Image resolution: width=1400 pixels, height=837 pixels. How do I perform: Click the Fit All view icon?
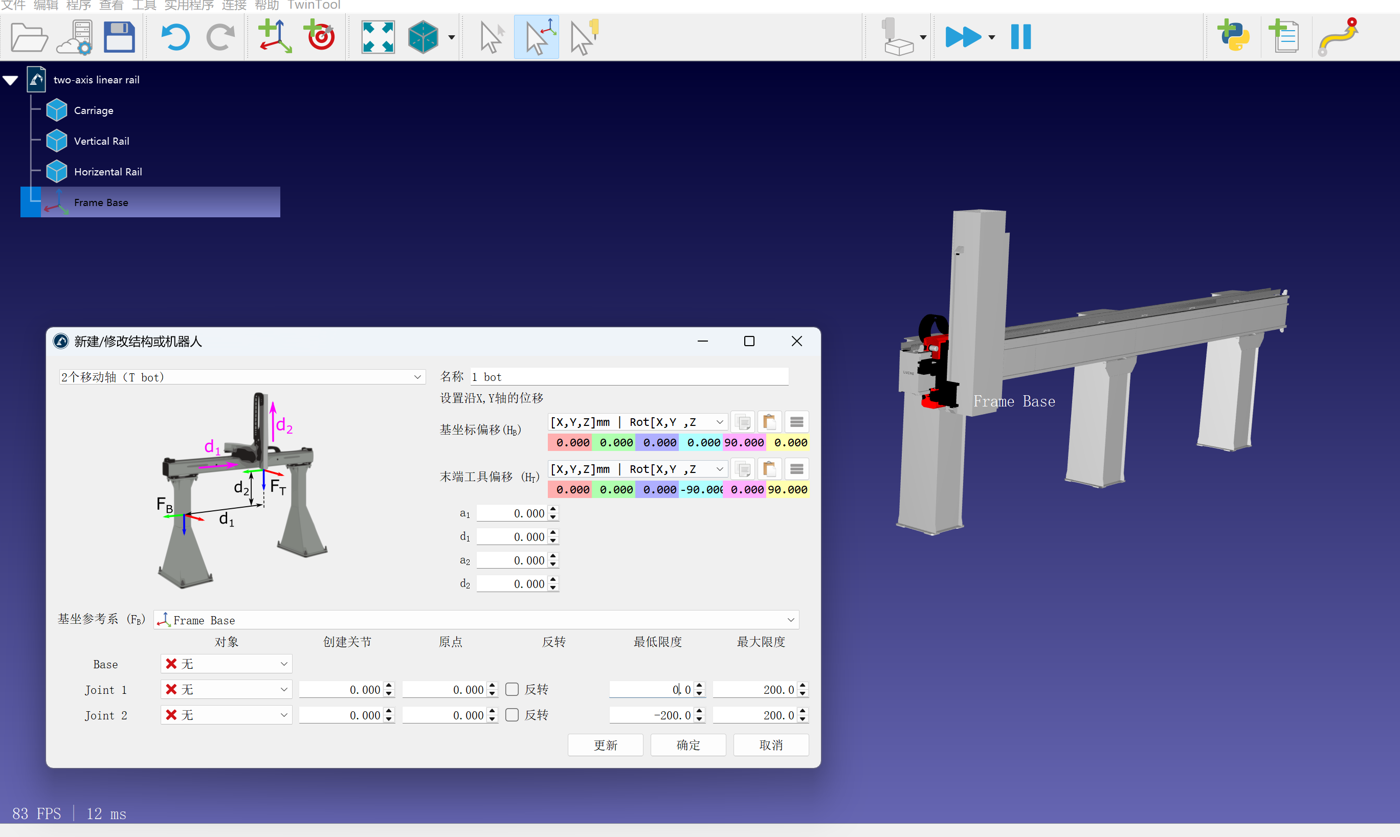point(378,37)
